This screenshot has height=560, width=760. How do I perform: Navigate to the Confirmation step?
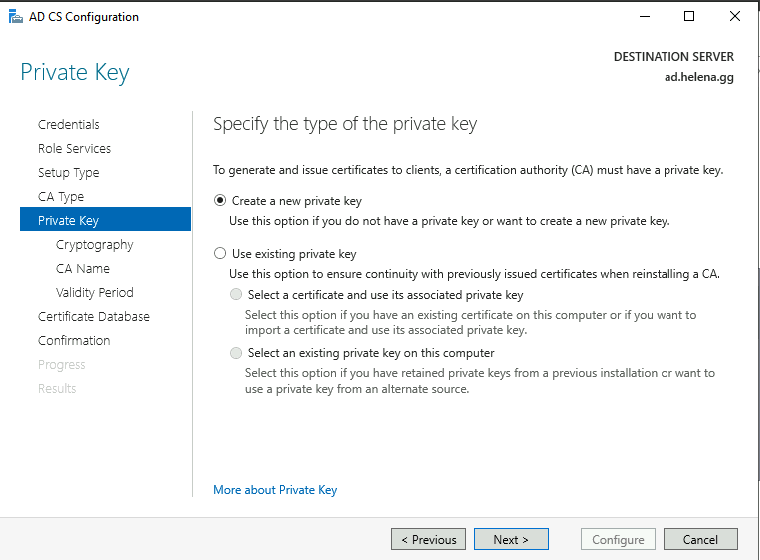pyautogui.click(x=74, y=341)
